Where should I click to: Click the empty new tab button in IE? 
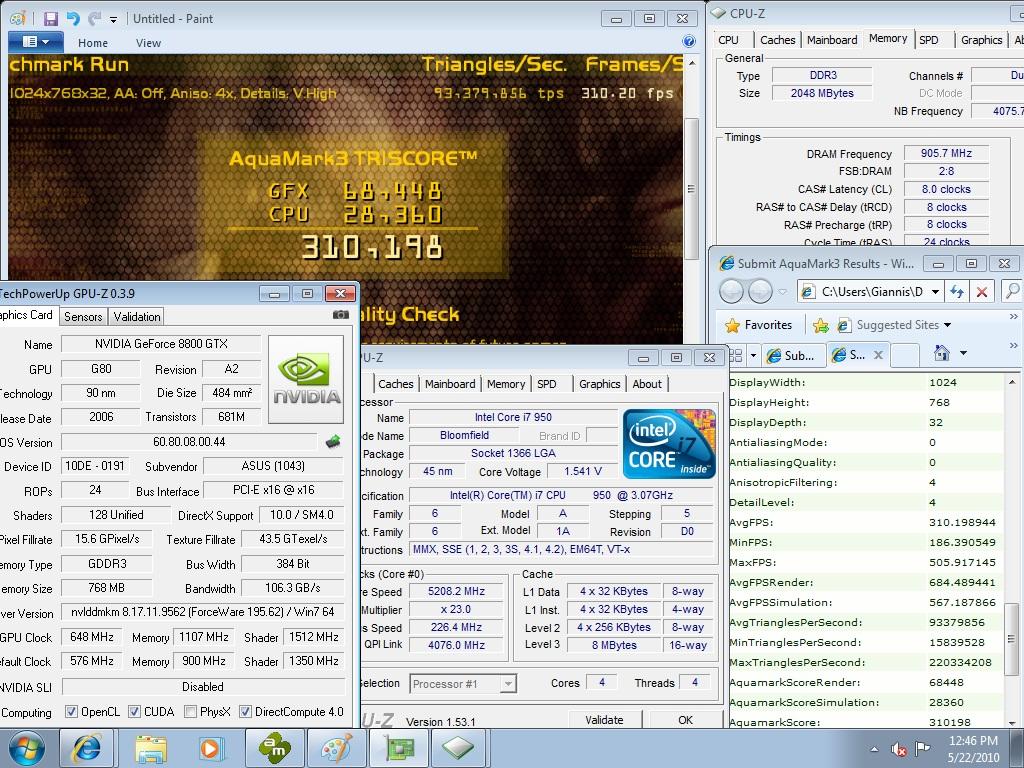click(x=904, y=355)
